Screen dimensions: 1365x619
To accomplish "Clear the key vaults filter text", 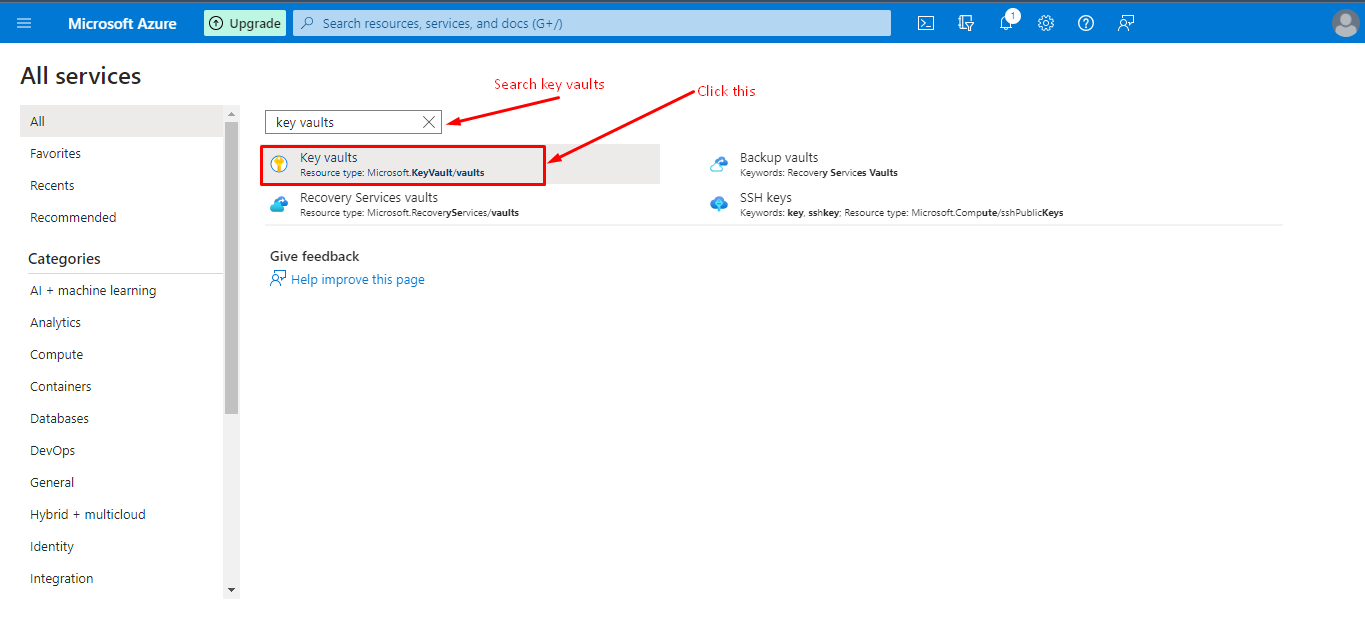I will tap(429, 122).
